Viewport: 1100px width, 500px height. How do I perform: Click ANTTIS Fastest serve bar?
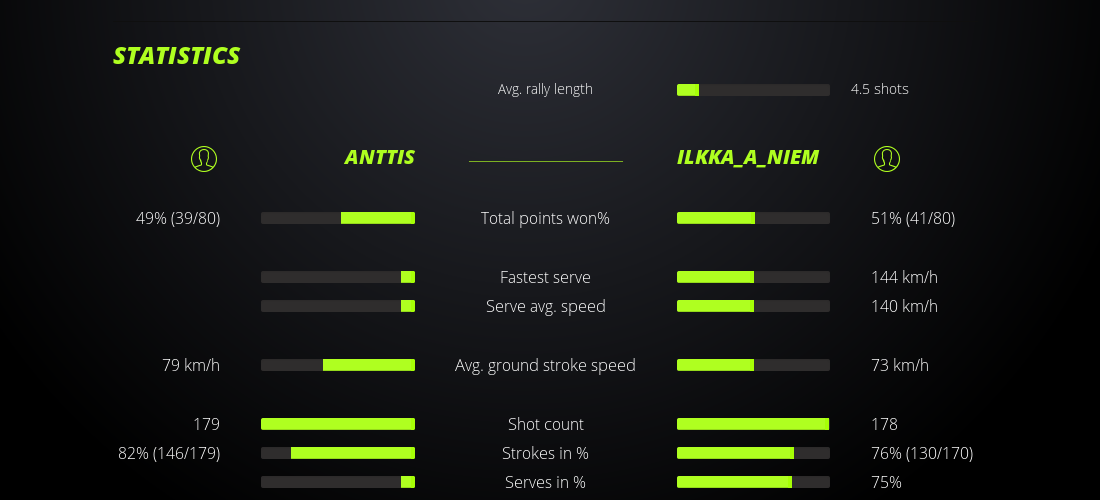point(338,277)
